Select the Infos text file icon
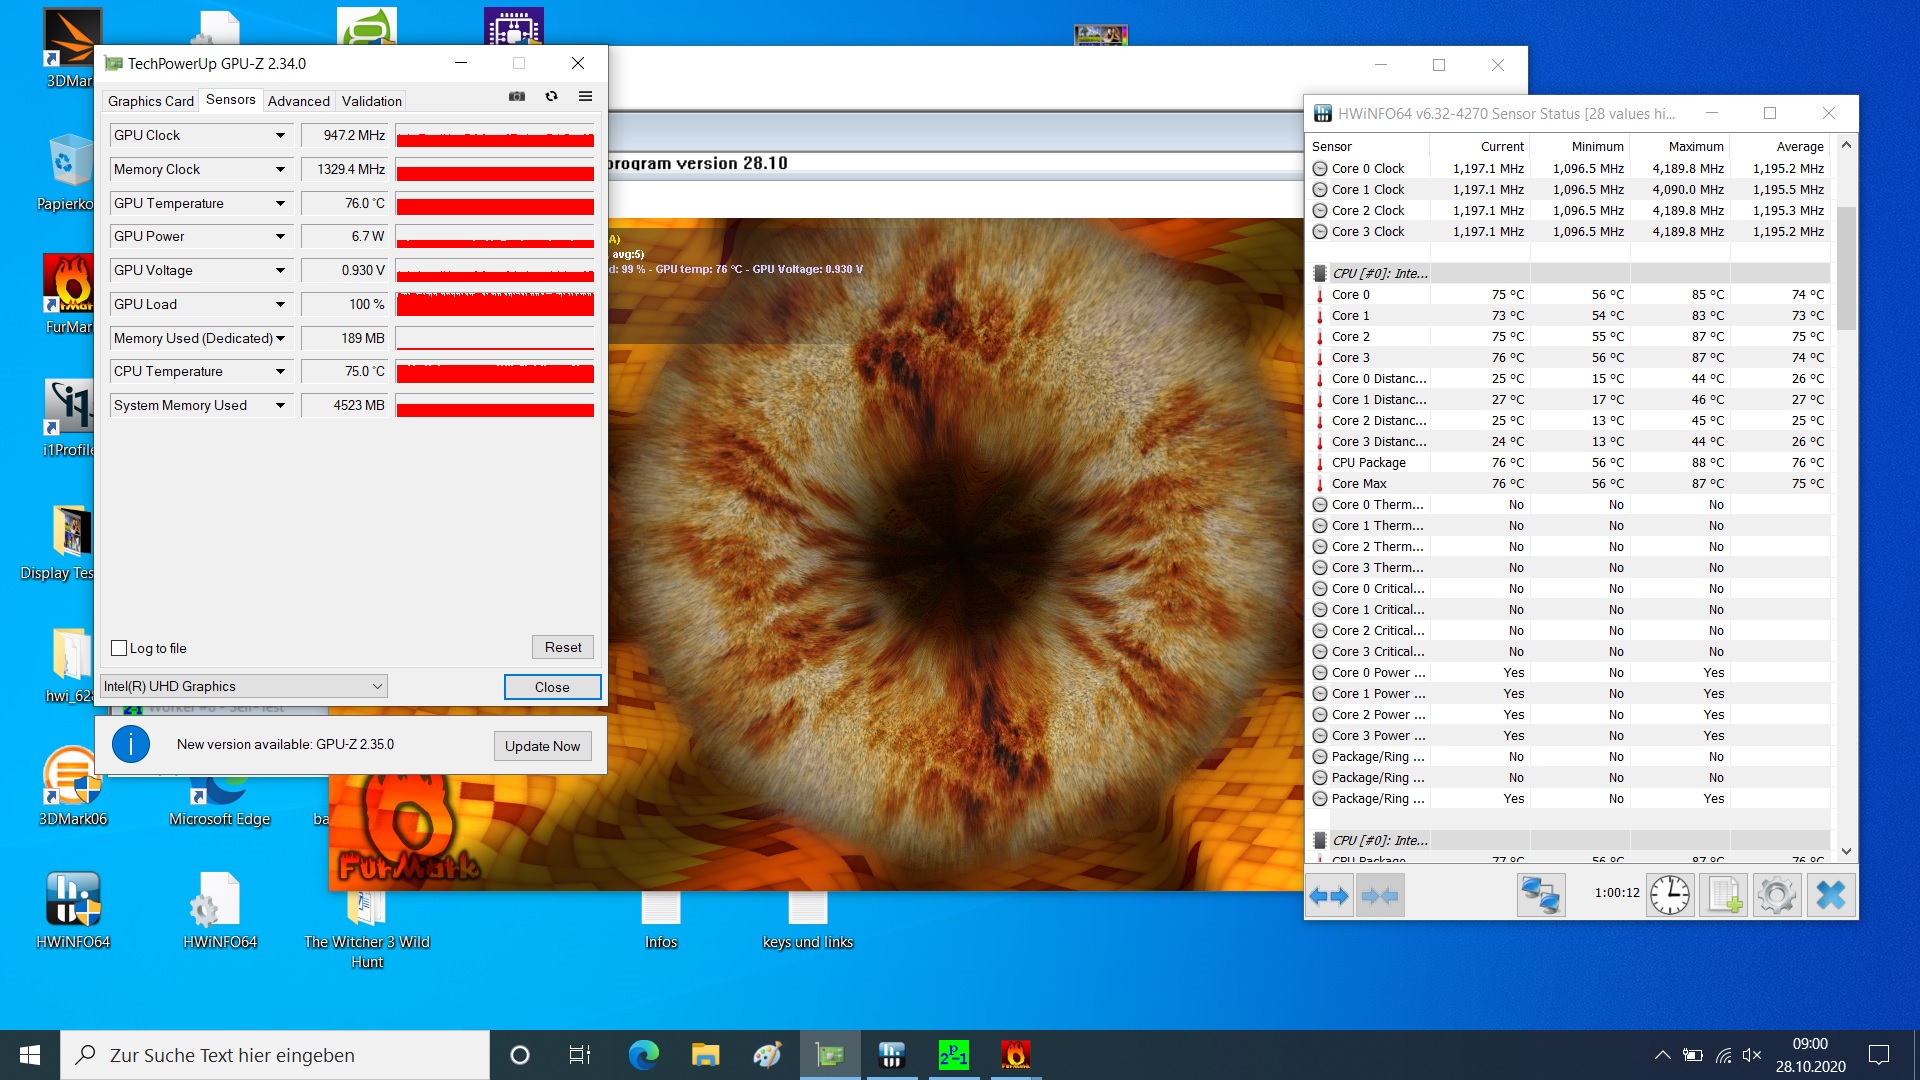This screenshot has width=1920, height=1080. point(660,920)
